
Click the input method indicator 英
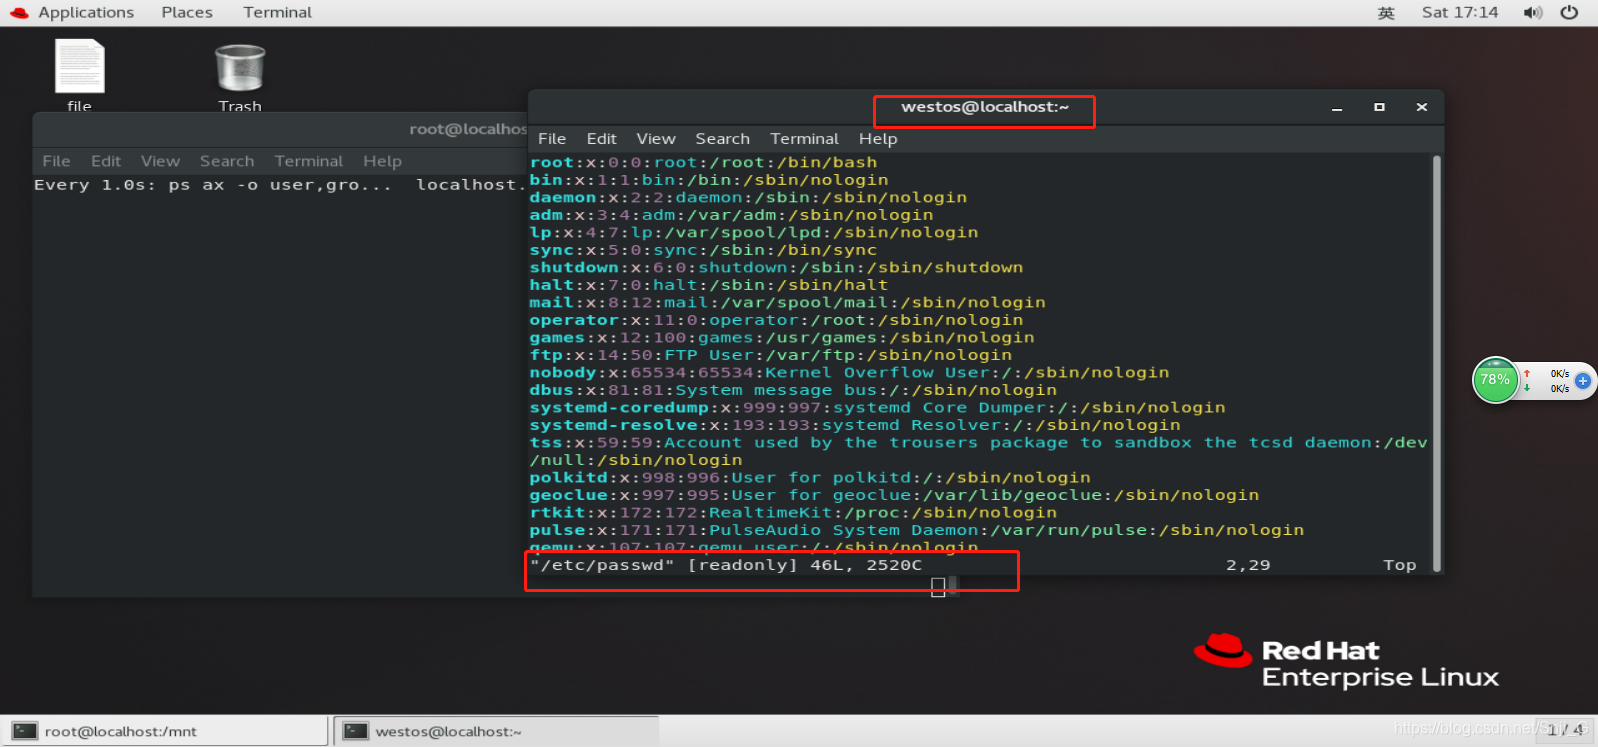(x=1386, y=13)
